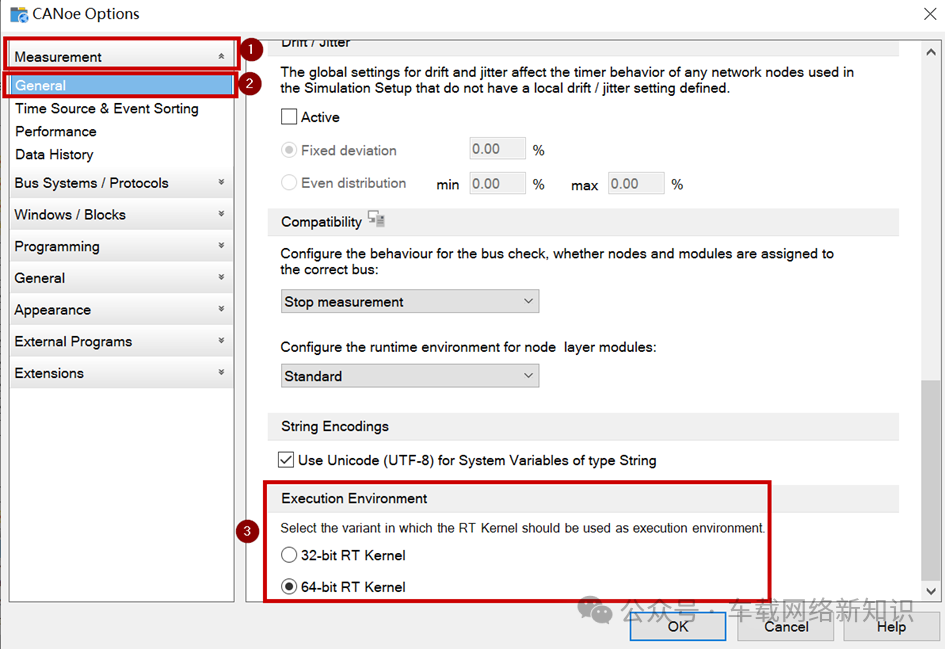Click the scrollbar down arrow

(x=931, y=591)
